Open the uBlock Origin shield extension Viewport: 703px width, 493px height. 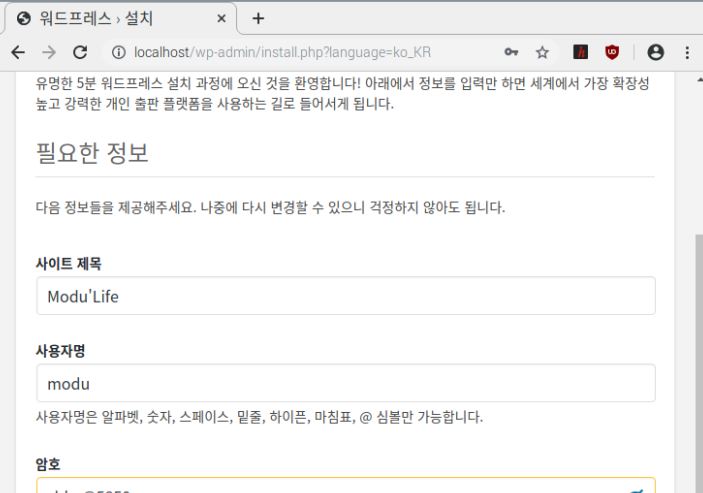pyautogui.click(x=612, y=52)
